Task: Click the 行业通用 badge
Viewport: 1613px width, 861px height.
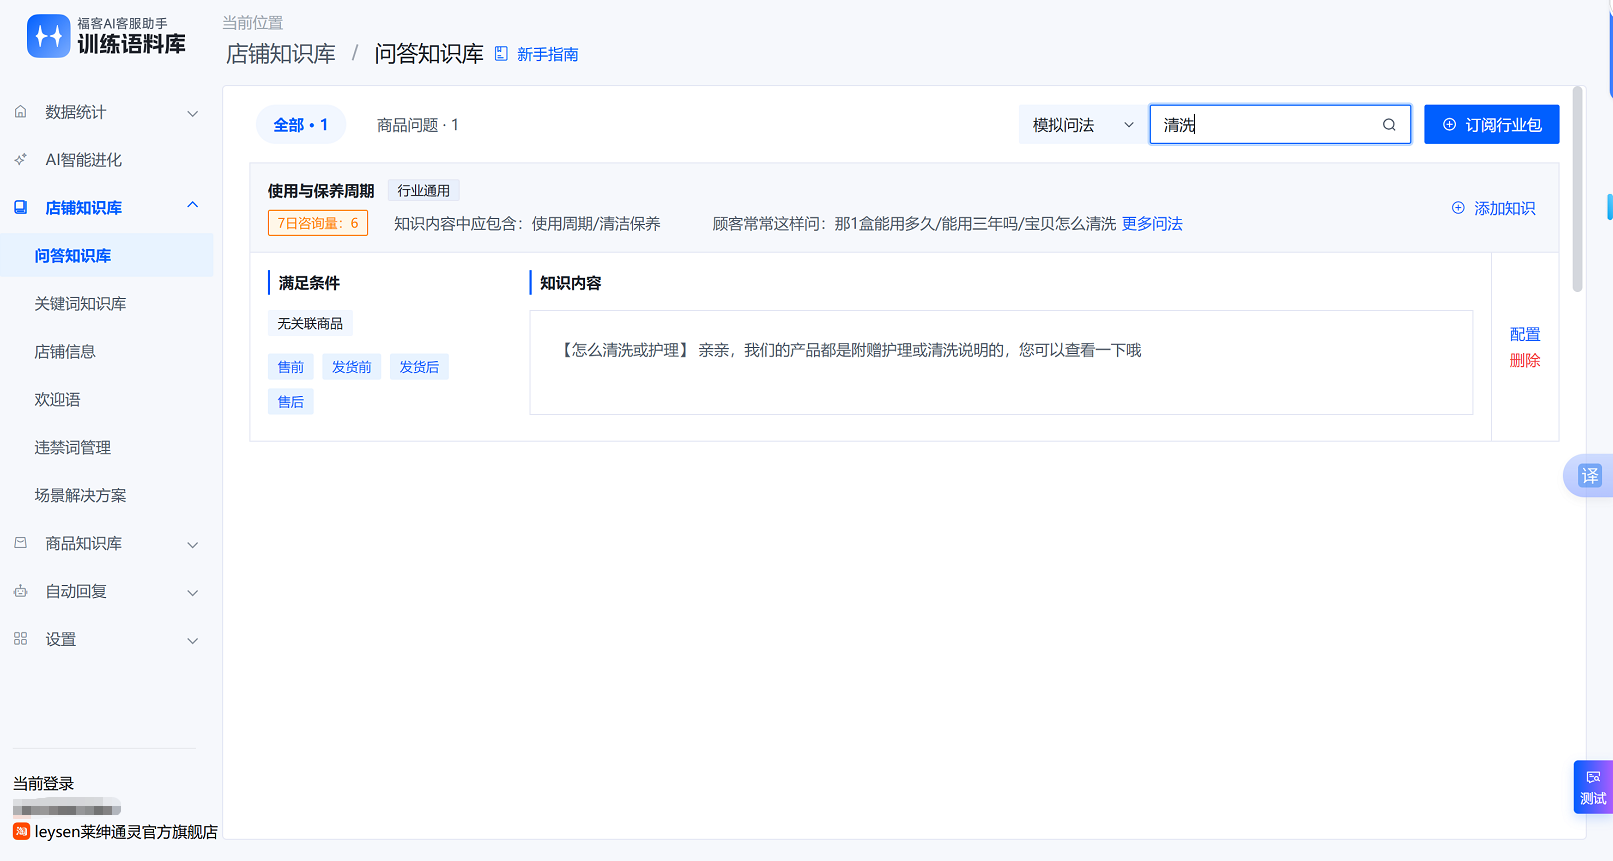Action: coord(424,191)
